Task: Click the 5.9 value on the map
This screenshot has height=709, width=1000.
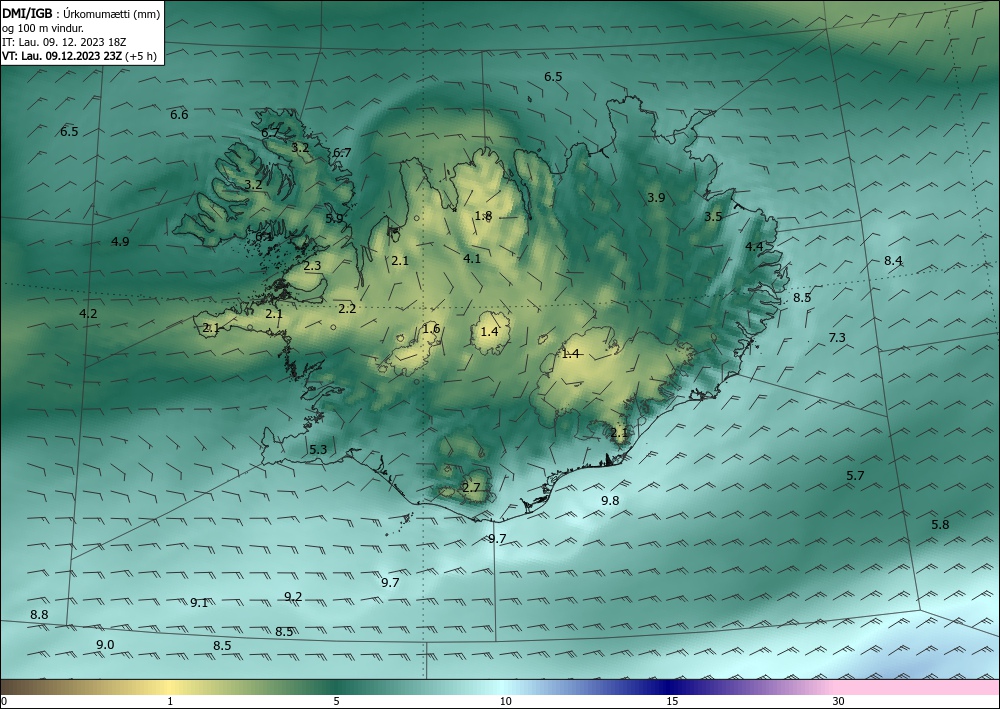Action: [x=334, y=218]
